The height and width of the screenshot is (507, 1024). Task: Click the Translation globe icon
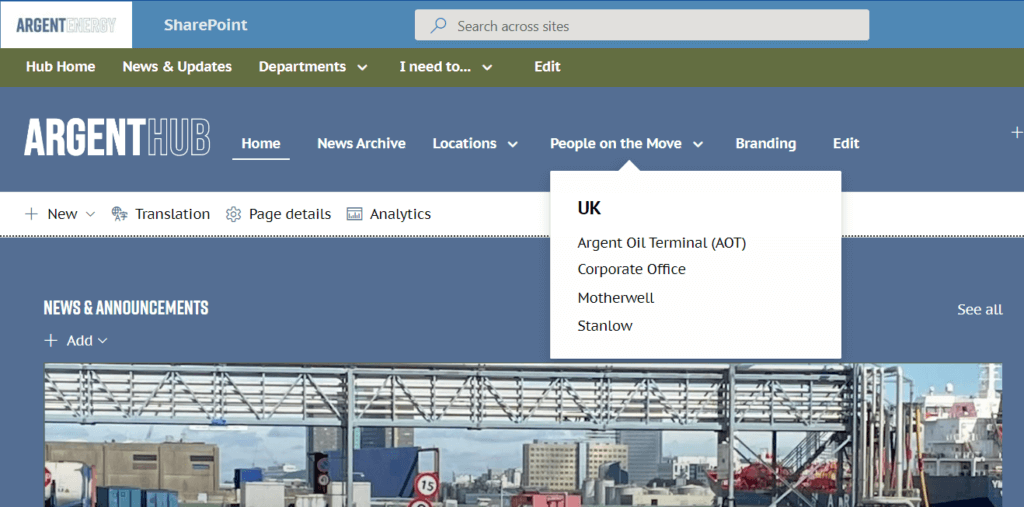(x=120, y=214)
